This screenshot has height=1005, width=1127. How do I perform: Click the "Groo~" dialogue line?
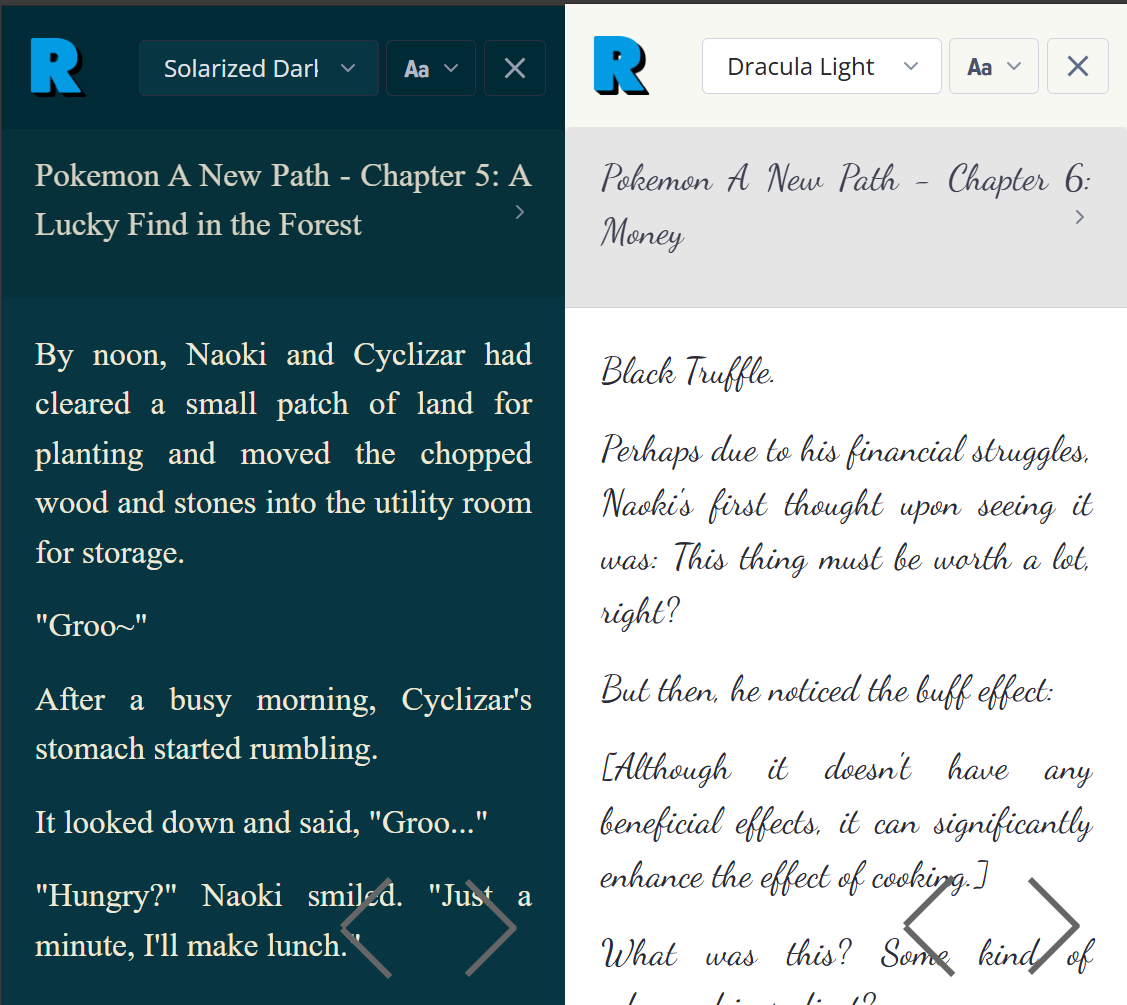91,626
